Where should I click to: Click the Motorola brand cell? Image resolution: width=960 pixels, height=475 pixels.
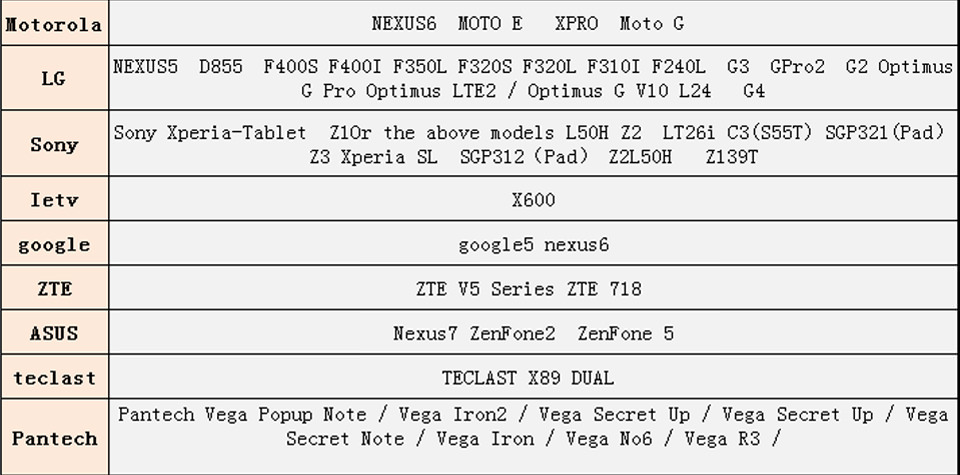(x=54, y=24)
